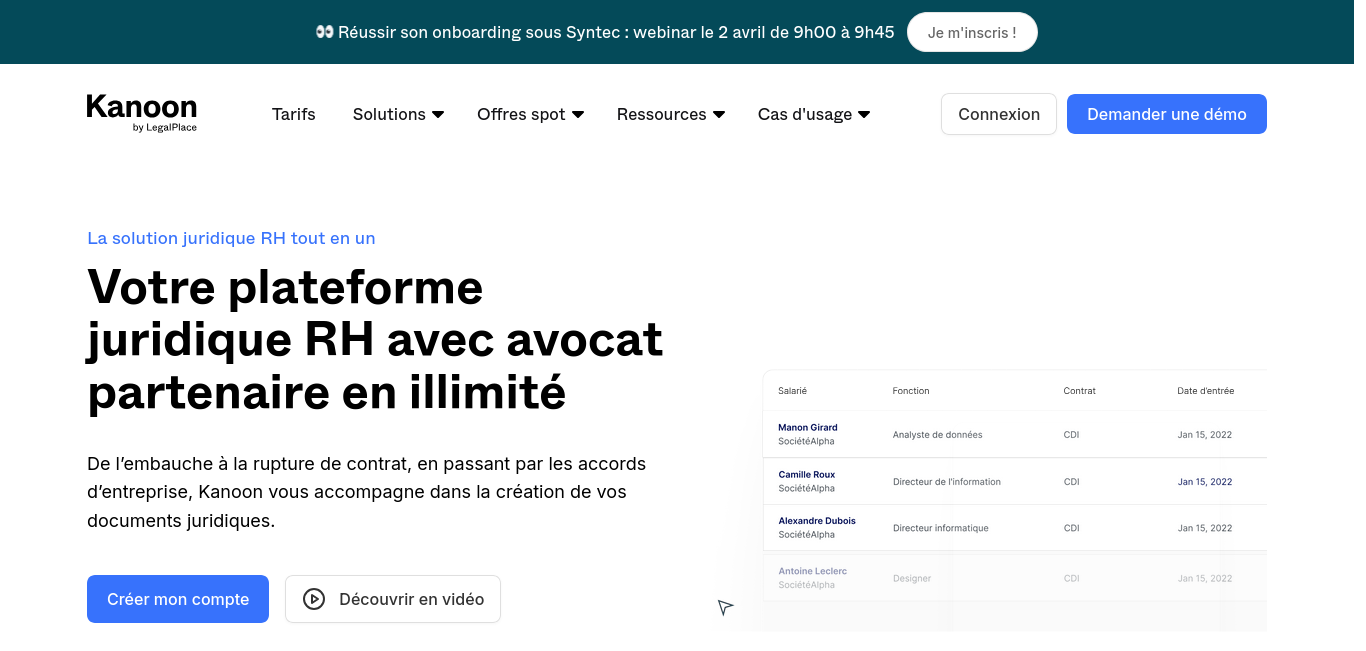Click Directeur informatique cell
Image resolution: width=1366 pixels, height=651 pixels.
coord(941,528)
